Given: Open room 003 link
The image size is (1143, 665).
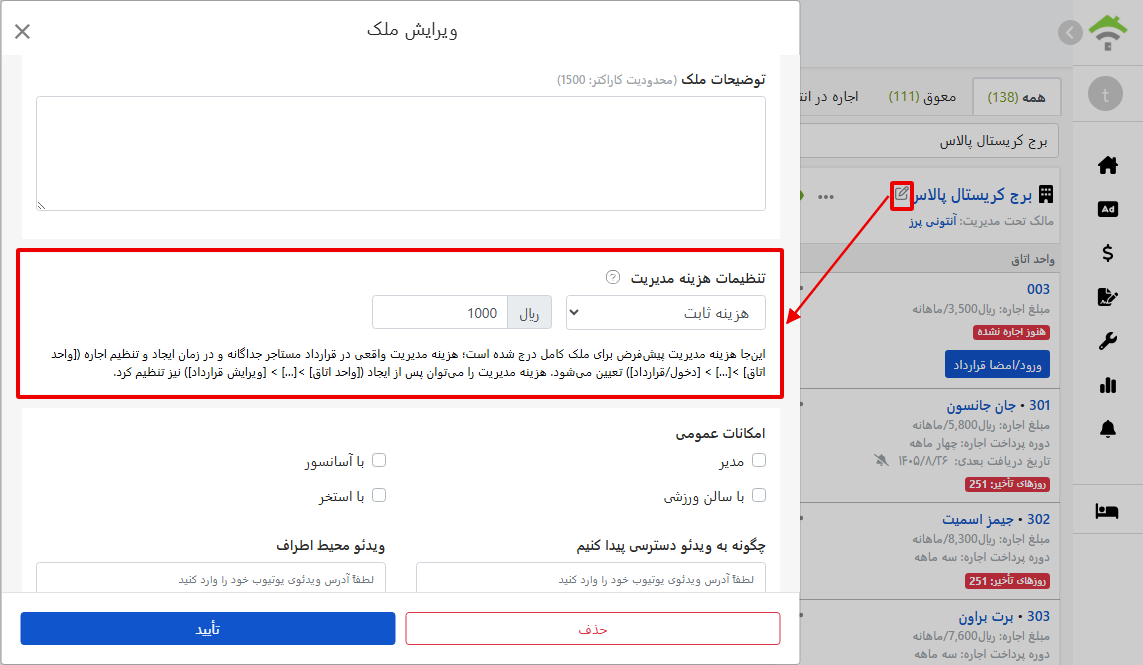Looking at the screenshot, I should pos(1038,289).
